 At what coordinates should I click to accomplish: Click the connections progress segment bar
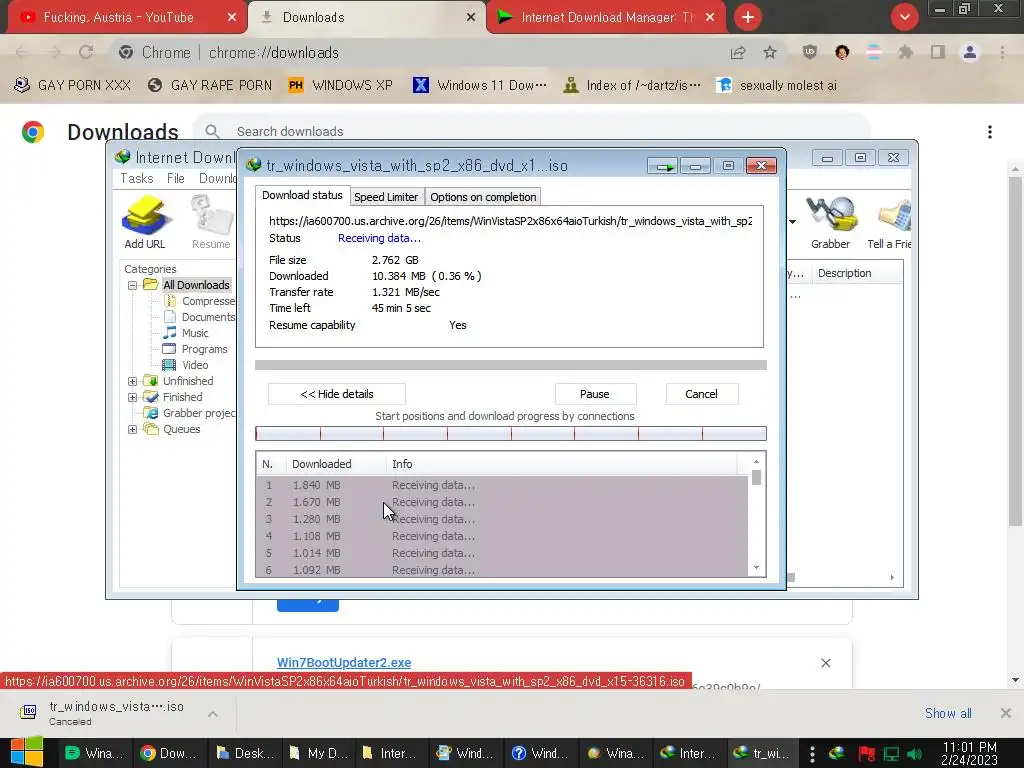pyautogui.click(x=511, y=433)
